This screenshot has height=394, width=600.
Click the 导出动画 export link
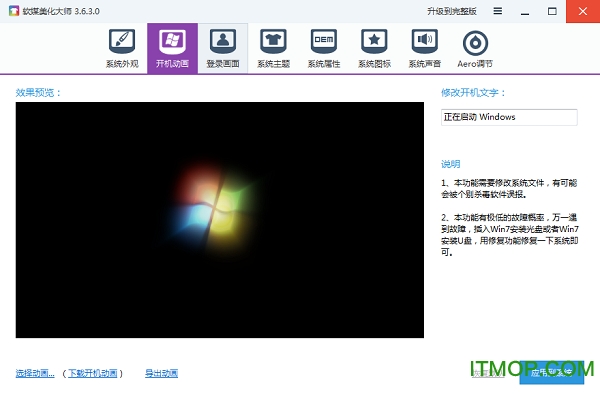point(161,373)
